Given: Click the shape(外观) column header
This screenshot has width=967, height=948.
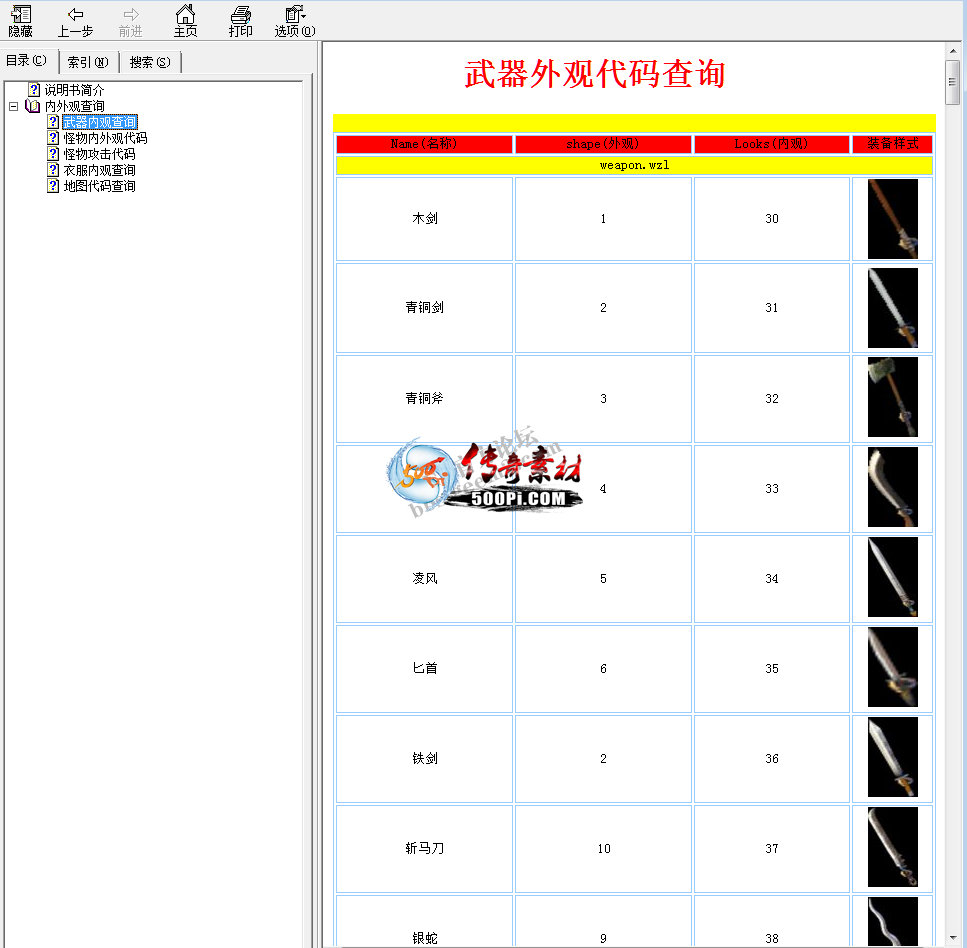Looking at the screenshot, I should tap(603, 144).
